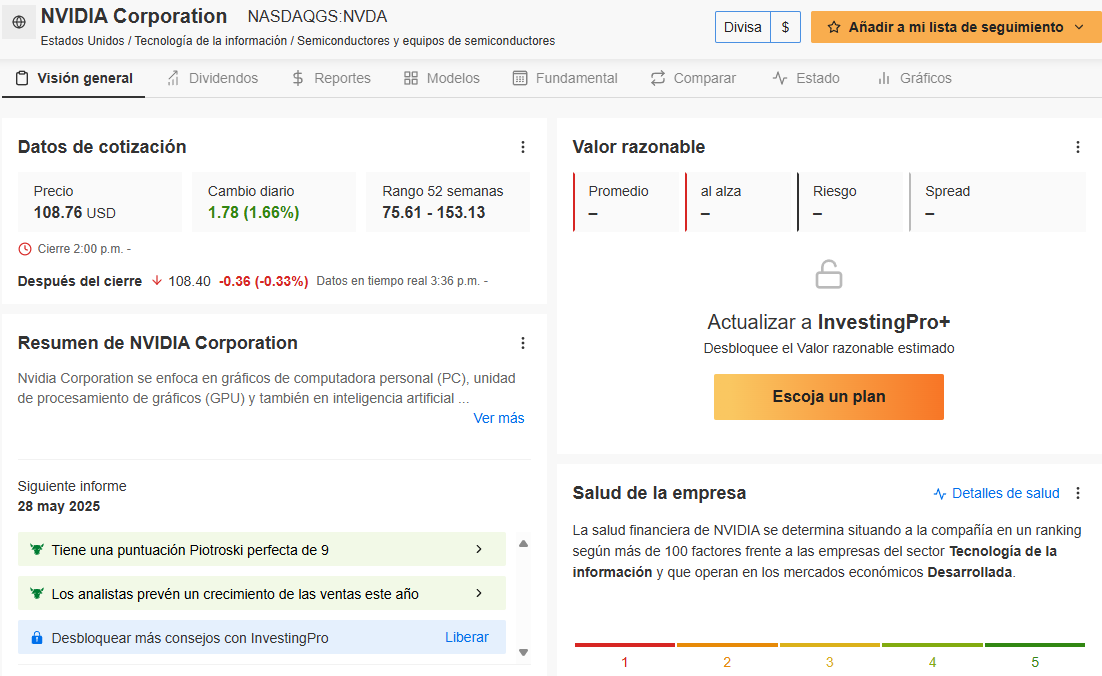Image resolution: width=1102 pixels, height=676 pixels.
Task: Switch to the Comparar tab
Action: pyautogui.click(x=693, y=78)
